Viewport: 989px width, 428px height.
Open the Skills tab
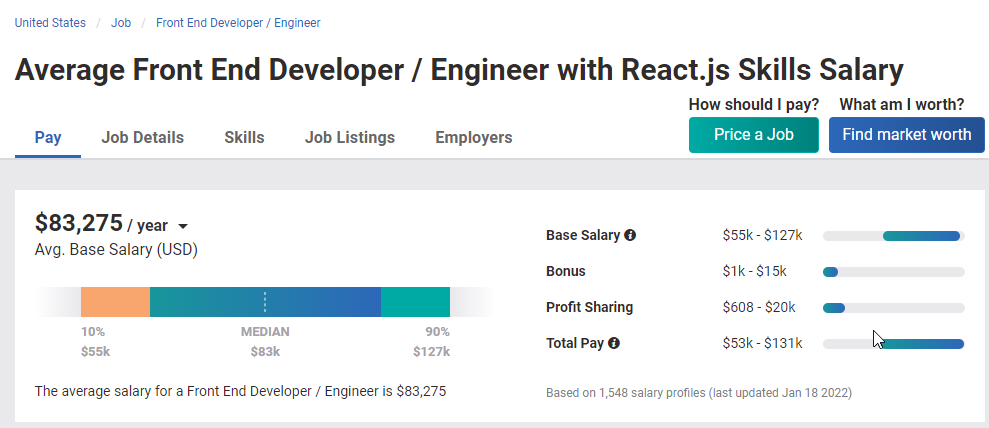[x=244, y=137]
